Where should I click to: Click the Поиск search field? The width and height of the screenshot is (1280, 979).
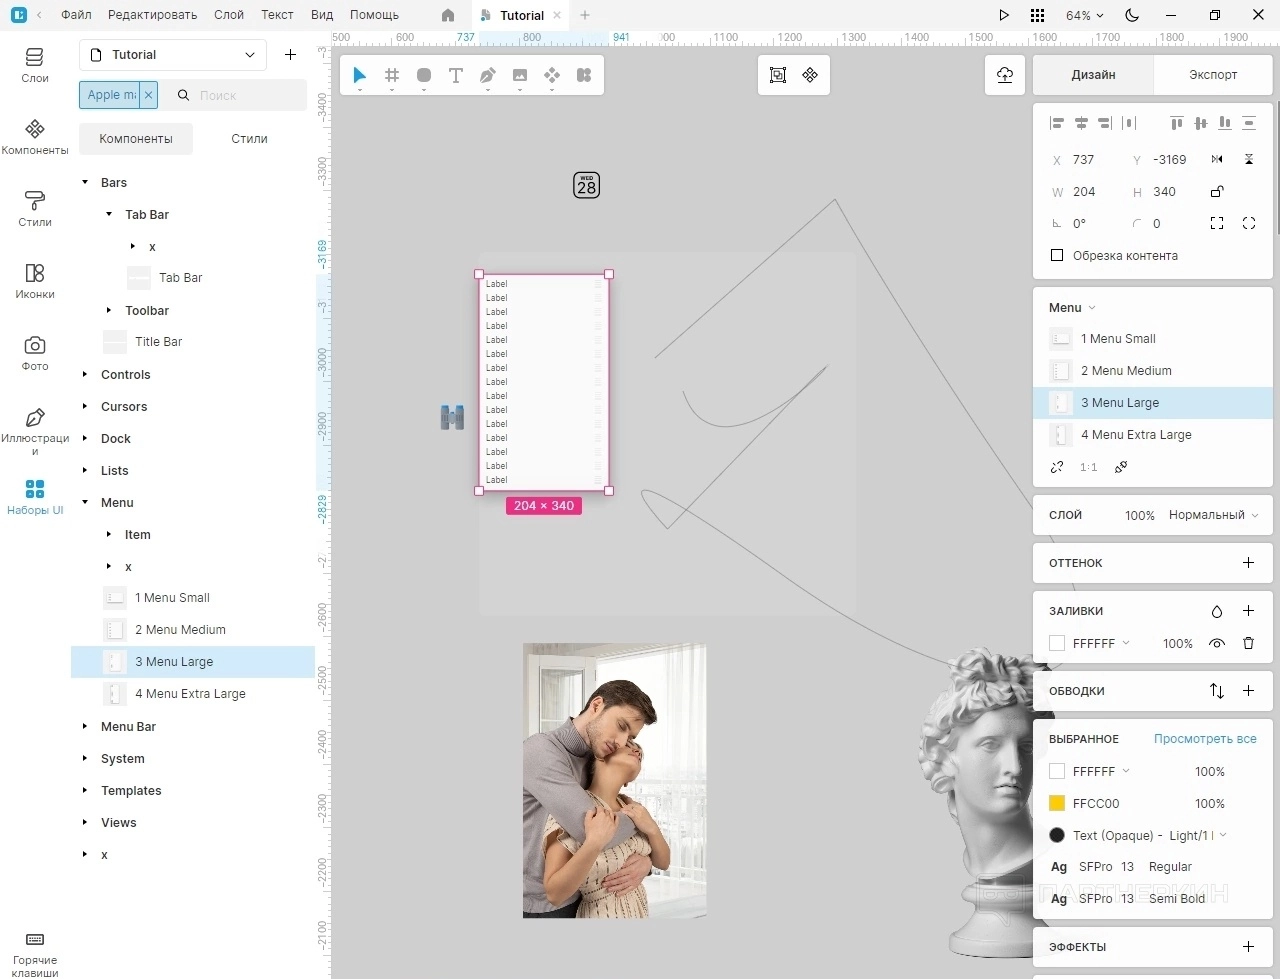point(245,95)
